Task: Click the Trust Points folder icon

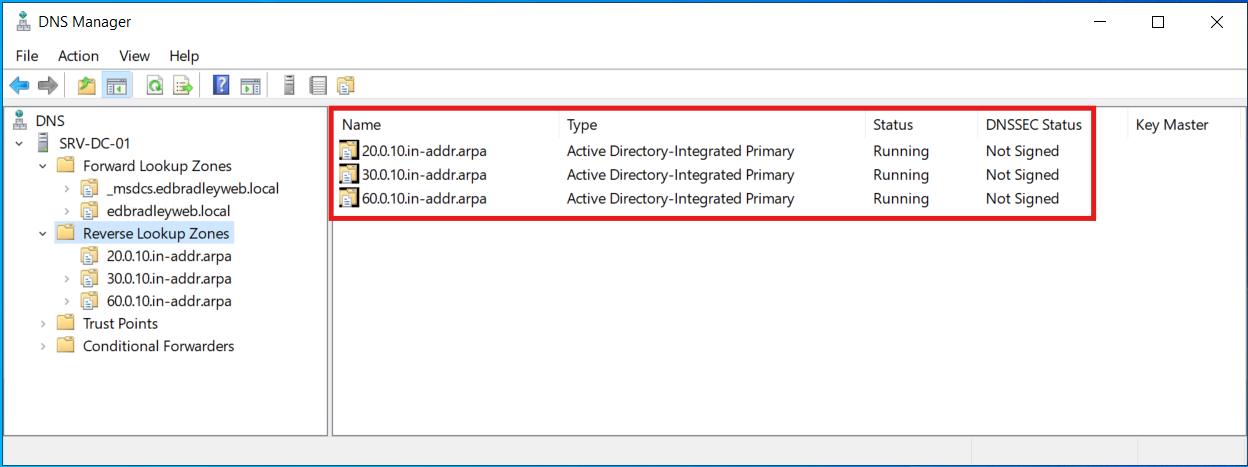Action: pos(66,323)
